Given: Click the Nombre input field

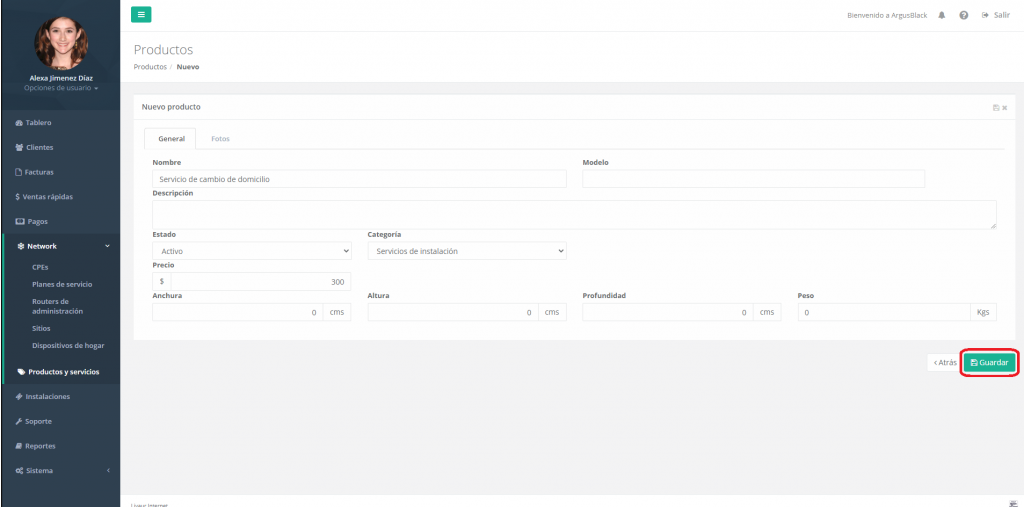Looking at the screenshot, I should click(359, 179).
